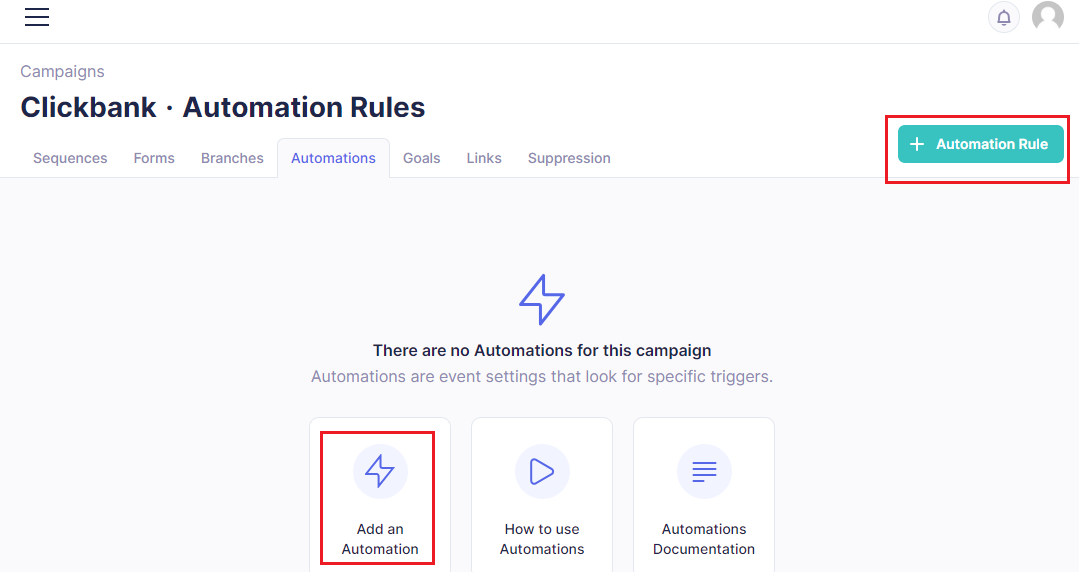Click the large lightning bolt above the empty-state text
The height and width of the screenshot is (573, 1079).
pos(542,299)
